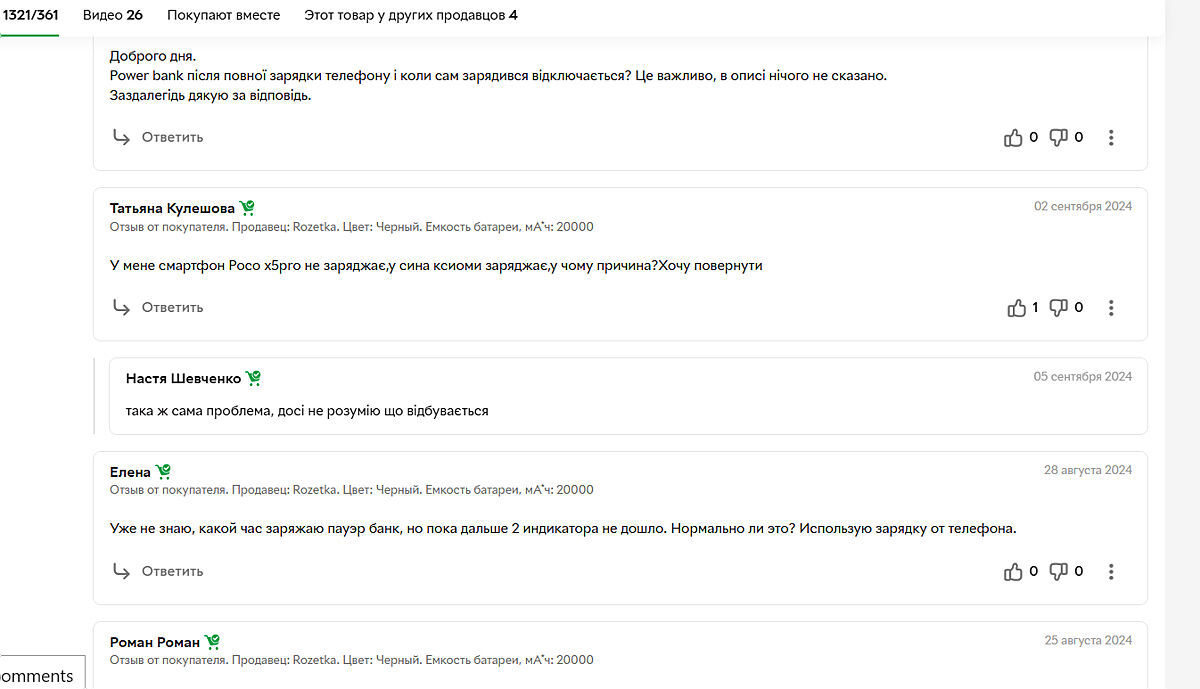The image size is (1200, 689).
Task: Thumbs up Елена's power bank review
Action: point(1014,572)
